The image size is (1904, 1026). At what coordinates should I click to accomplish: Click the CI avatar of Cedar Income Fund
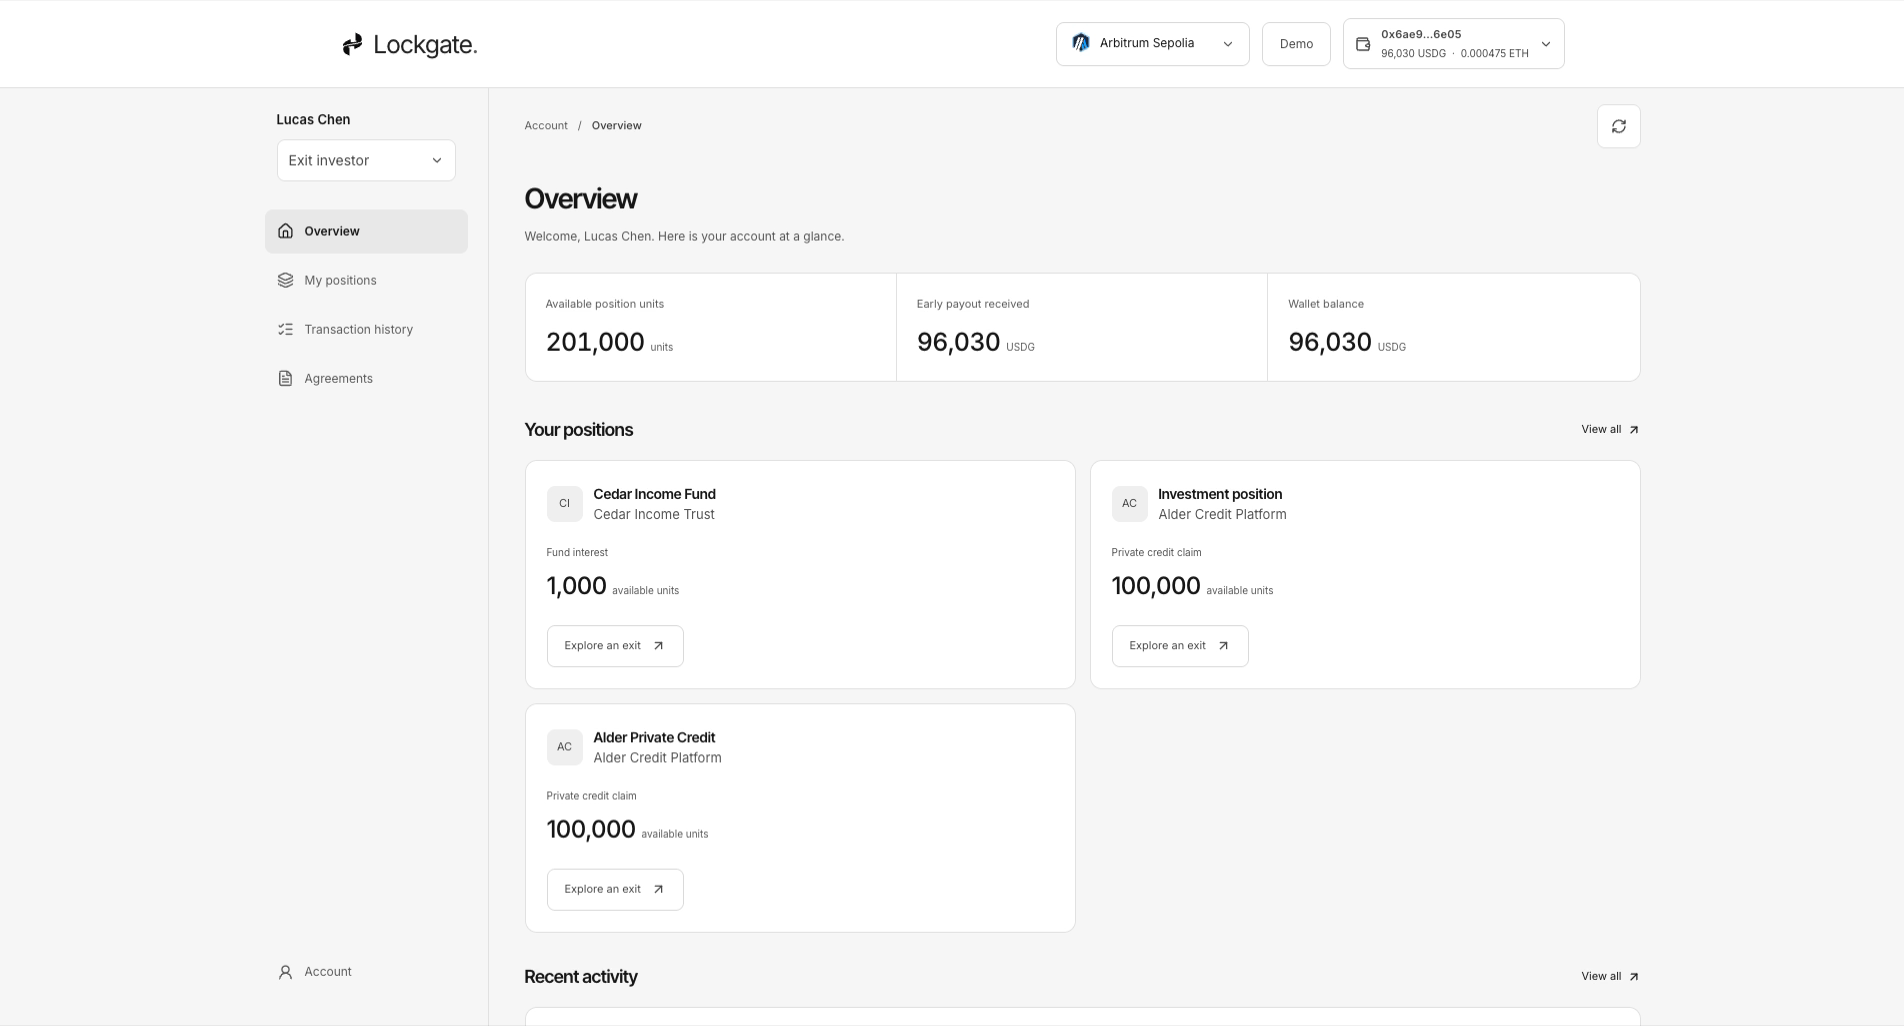[x=564, y=504]
